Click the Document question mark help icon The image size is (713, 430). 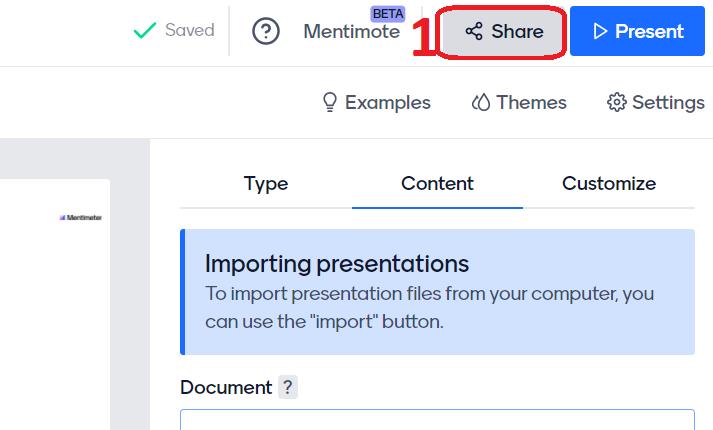287,387
